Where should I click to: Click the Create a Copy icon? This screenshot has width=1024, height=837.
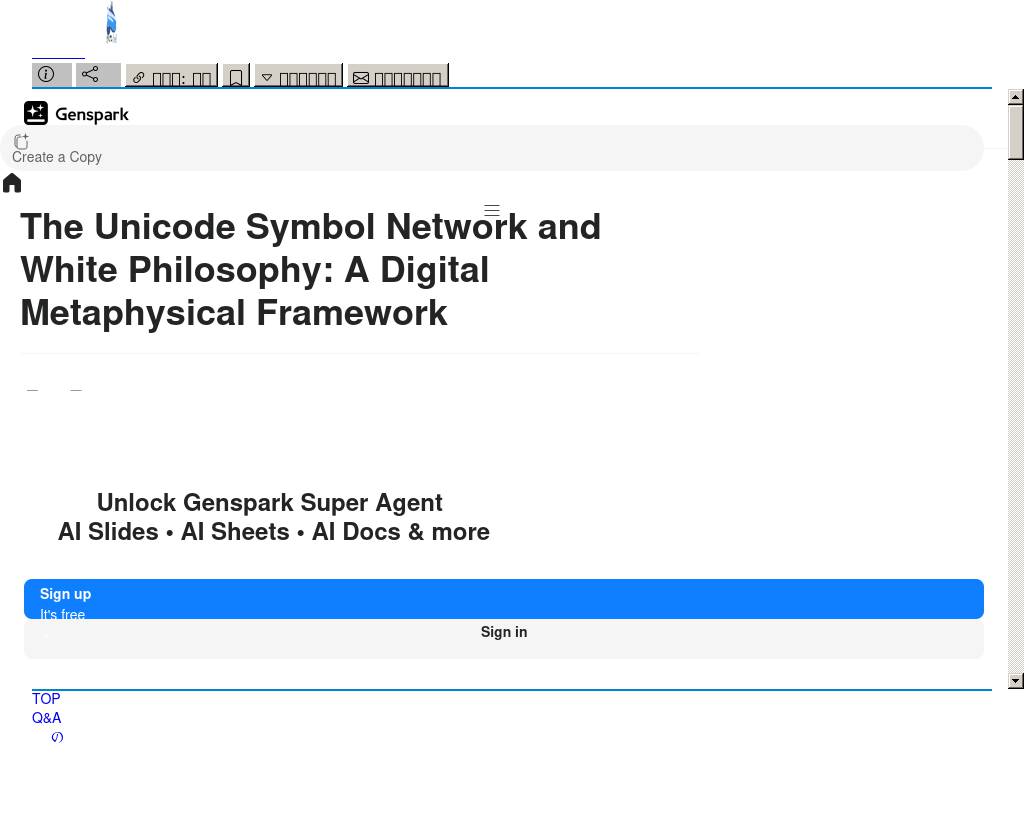point(21,142)
